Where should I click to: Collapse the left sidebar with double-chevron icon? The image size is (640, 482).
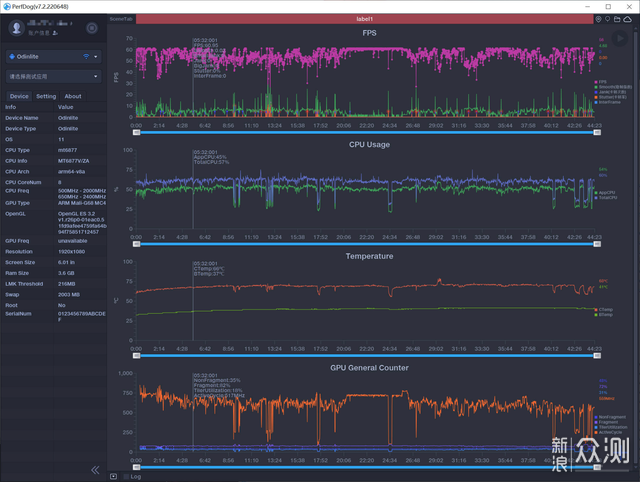(95, 470)
